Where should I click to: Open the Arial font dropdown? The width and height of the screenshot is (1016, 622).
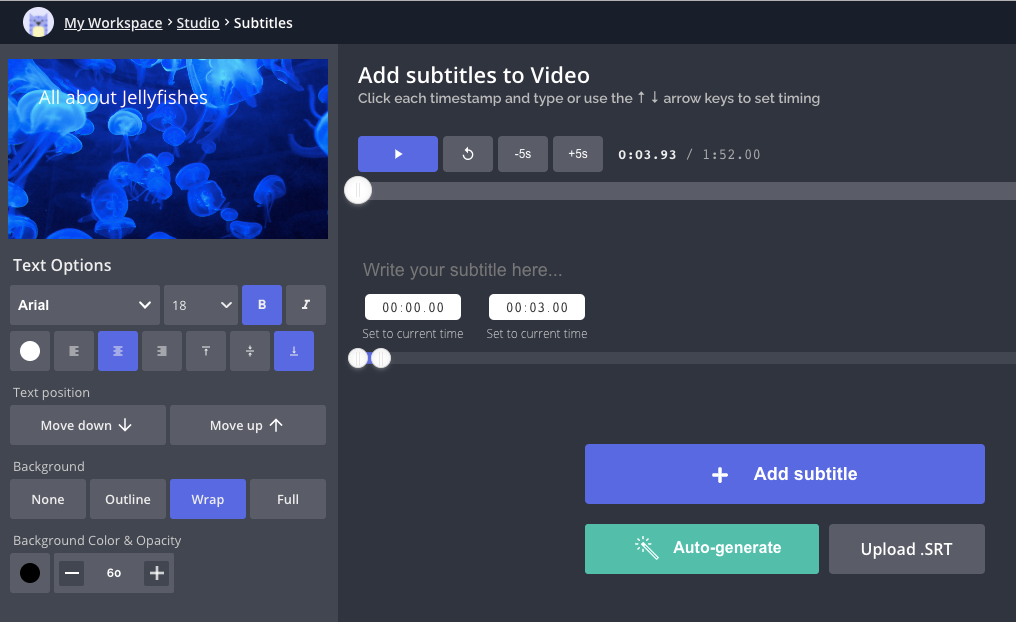click(84, 305)
